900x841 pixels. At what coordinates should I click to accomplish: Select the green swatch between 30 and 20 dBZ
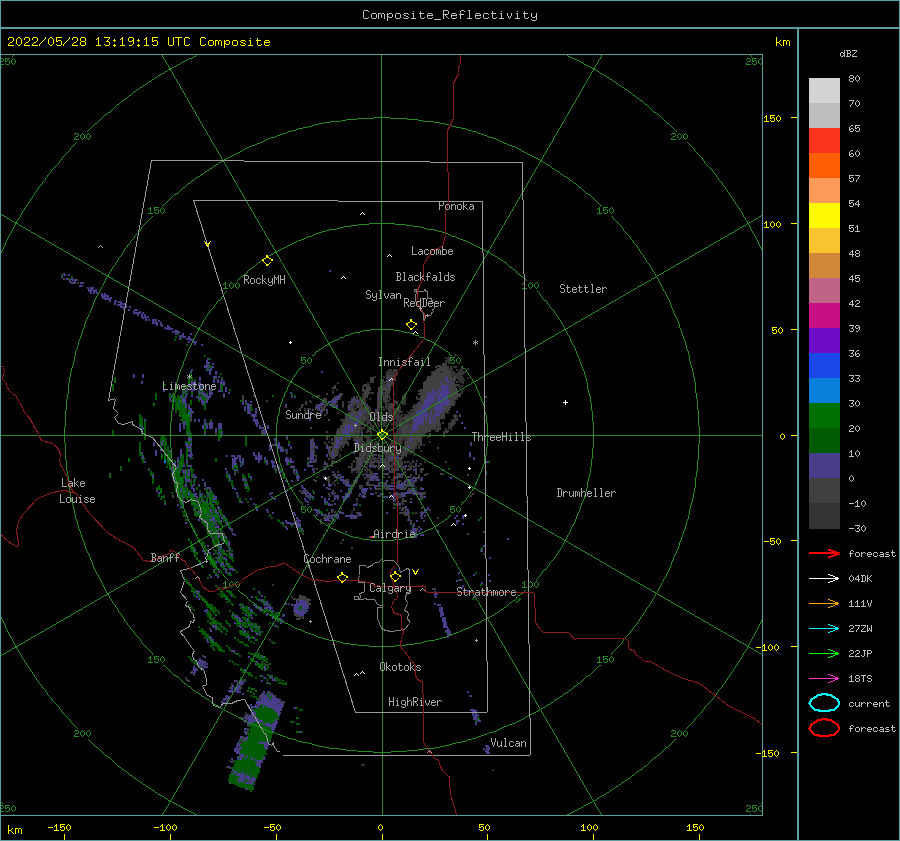(824, 416)
